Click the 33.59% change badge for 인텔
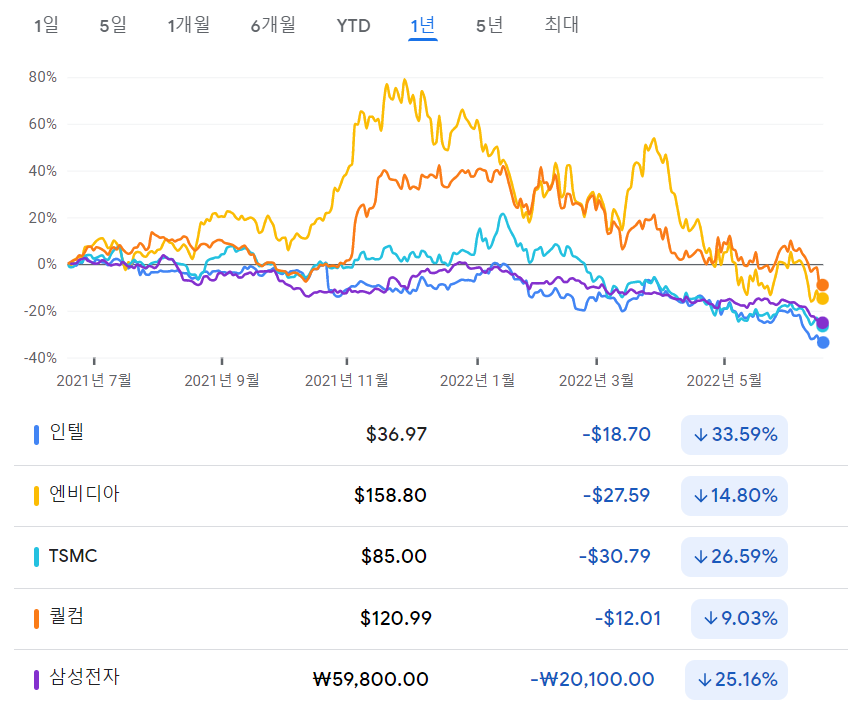This screenshot has height=709, width=861. (734, 434)
